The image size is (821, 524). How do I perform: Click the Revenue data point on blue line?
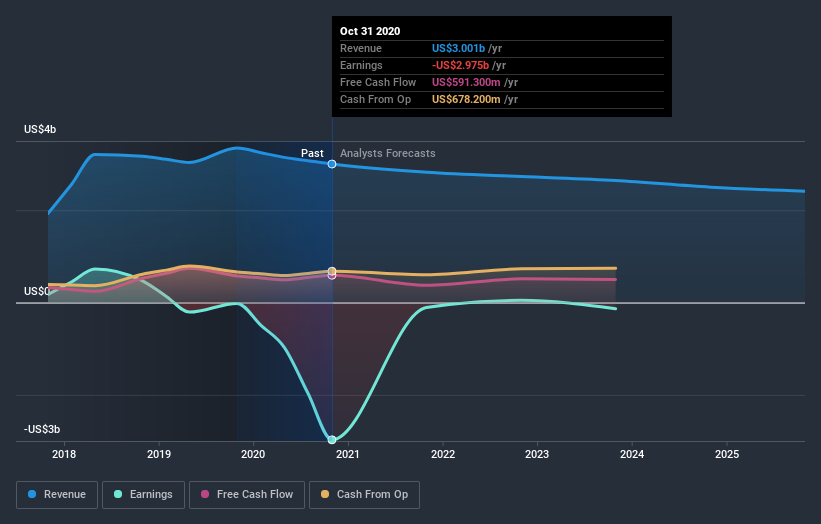tap(332, 164)
